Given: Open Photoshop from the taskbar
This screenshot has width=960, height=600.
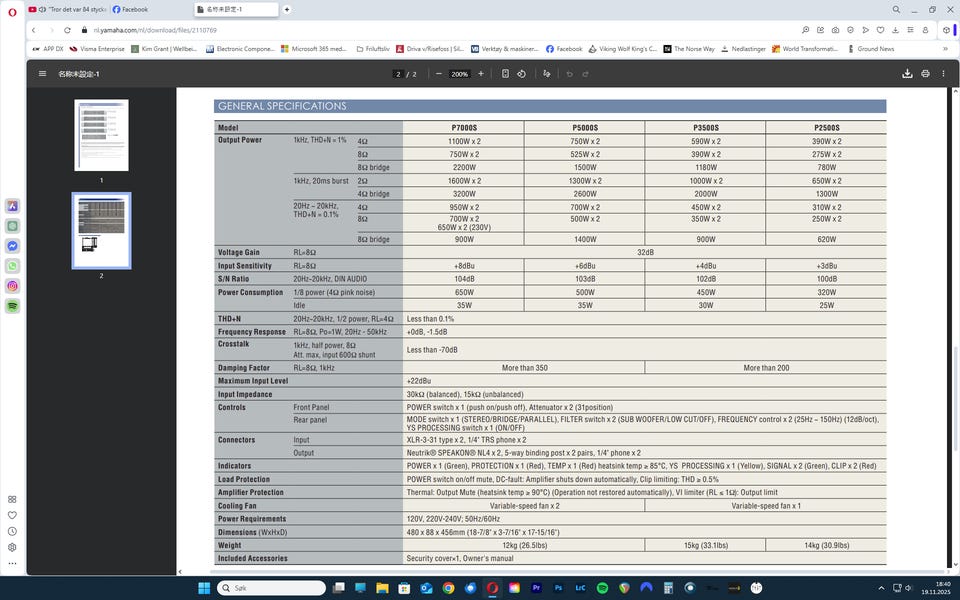Looking at the screenshot, I should [x=558, y=588].
